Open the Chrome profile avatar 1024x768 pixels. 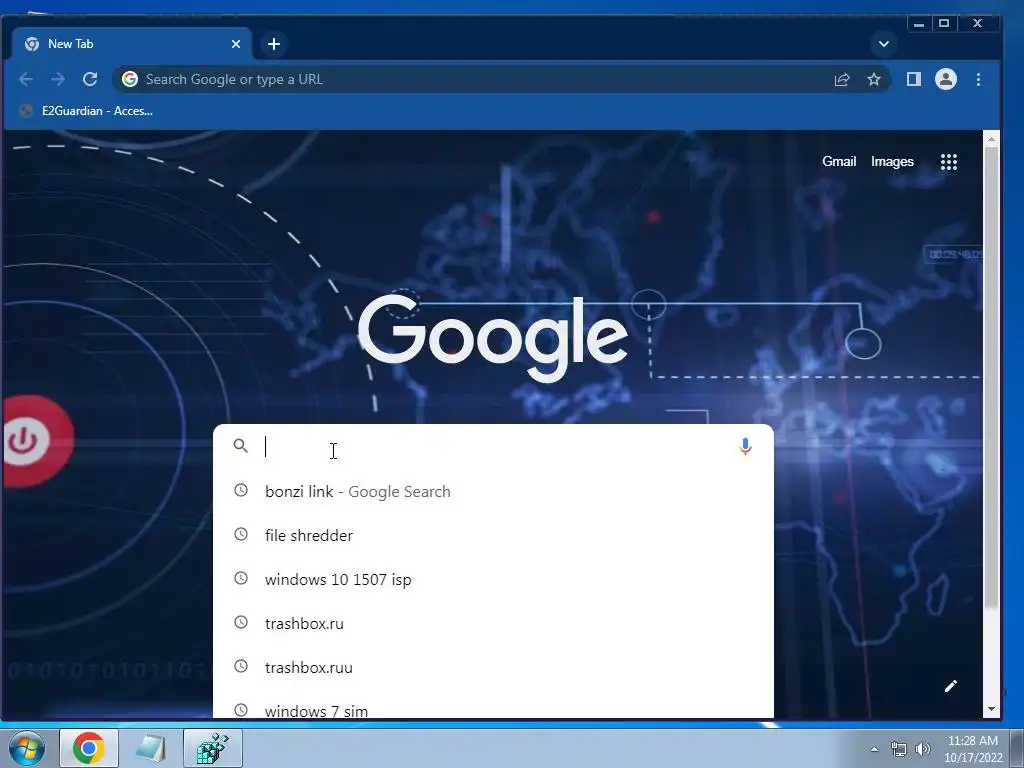pyautogui.click(x=946, y=80)
